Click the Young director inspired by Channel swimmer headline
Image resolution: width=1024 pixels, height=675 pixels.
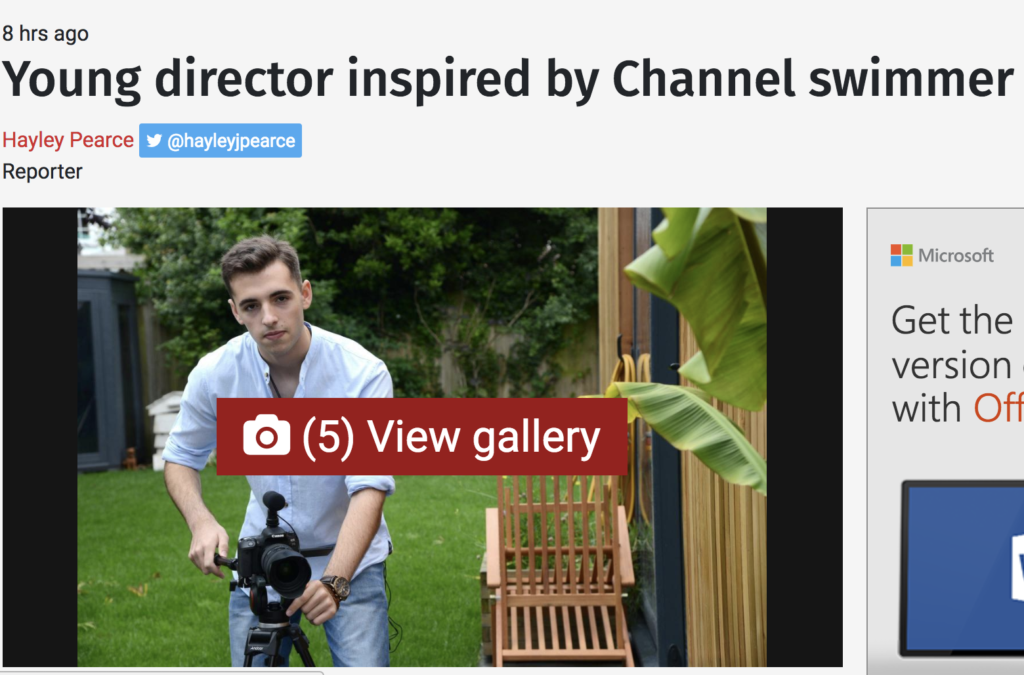point(507,79)
